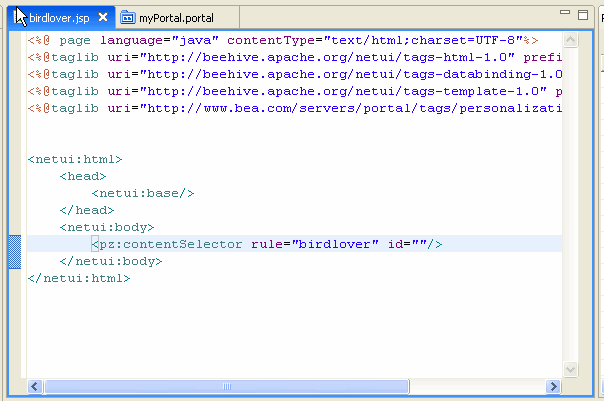Click the <netui:base/> tag
Image resolution: width=604 pixels, height=401 pixels.
point(143,193)
